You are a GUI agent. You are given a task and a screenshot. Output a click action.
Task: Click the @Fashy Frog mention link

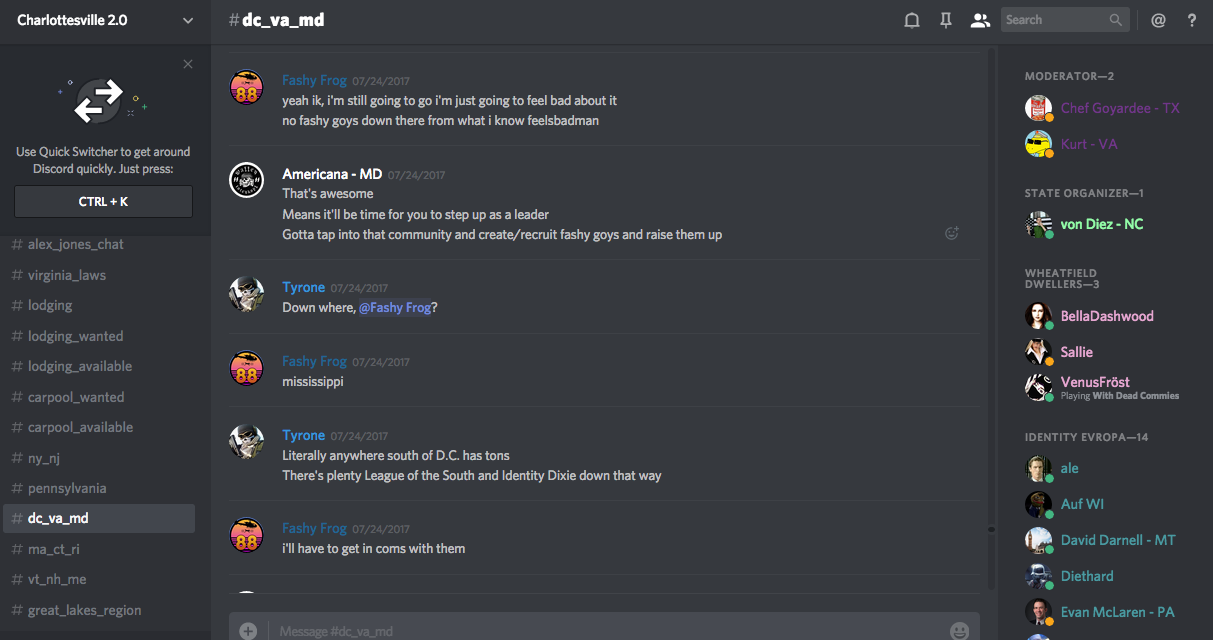pyautogui.click(x=395, y=308)
